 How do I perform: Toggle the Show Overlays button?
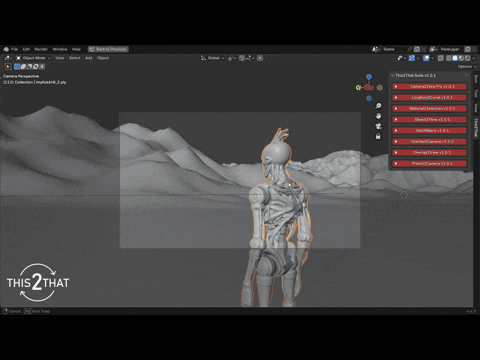point(426,58)
